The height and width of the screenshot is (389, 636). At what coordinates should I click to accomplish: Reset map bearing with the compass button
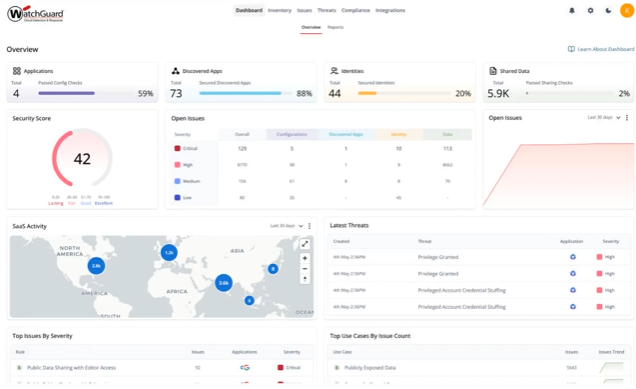tap(305, 279)
